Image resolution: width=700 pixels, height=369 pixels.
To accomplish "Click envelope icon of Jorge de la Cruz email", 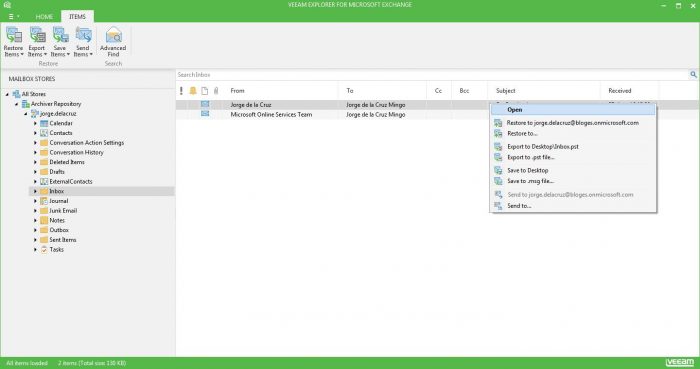I will tap(205, 104).
